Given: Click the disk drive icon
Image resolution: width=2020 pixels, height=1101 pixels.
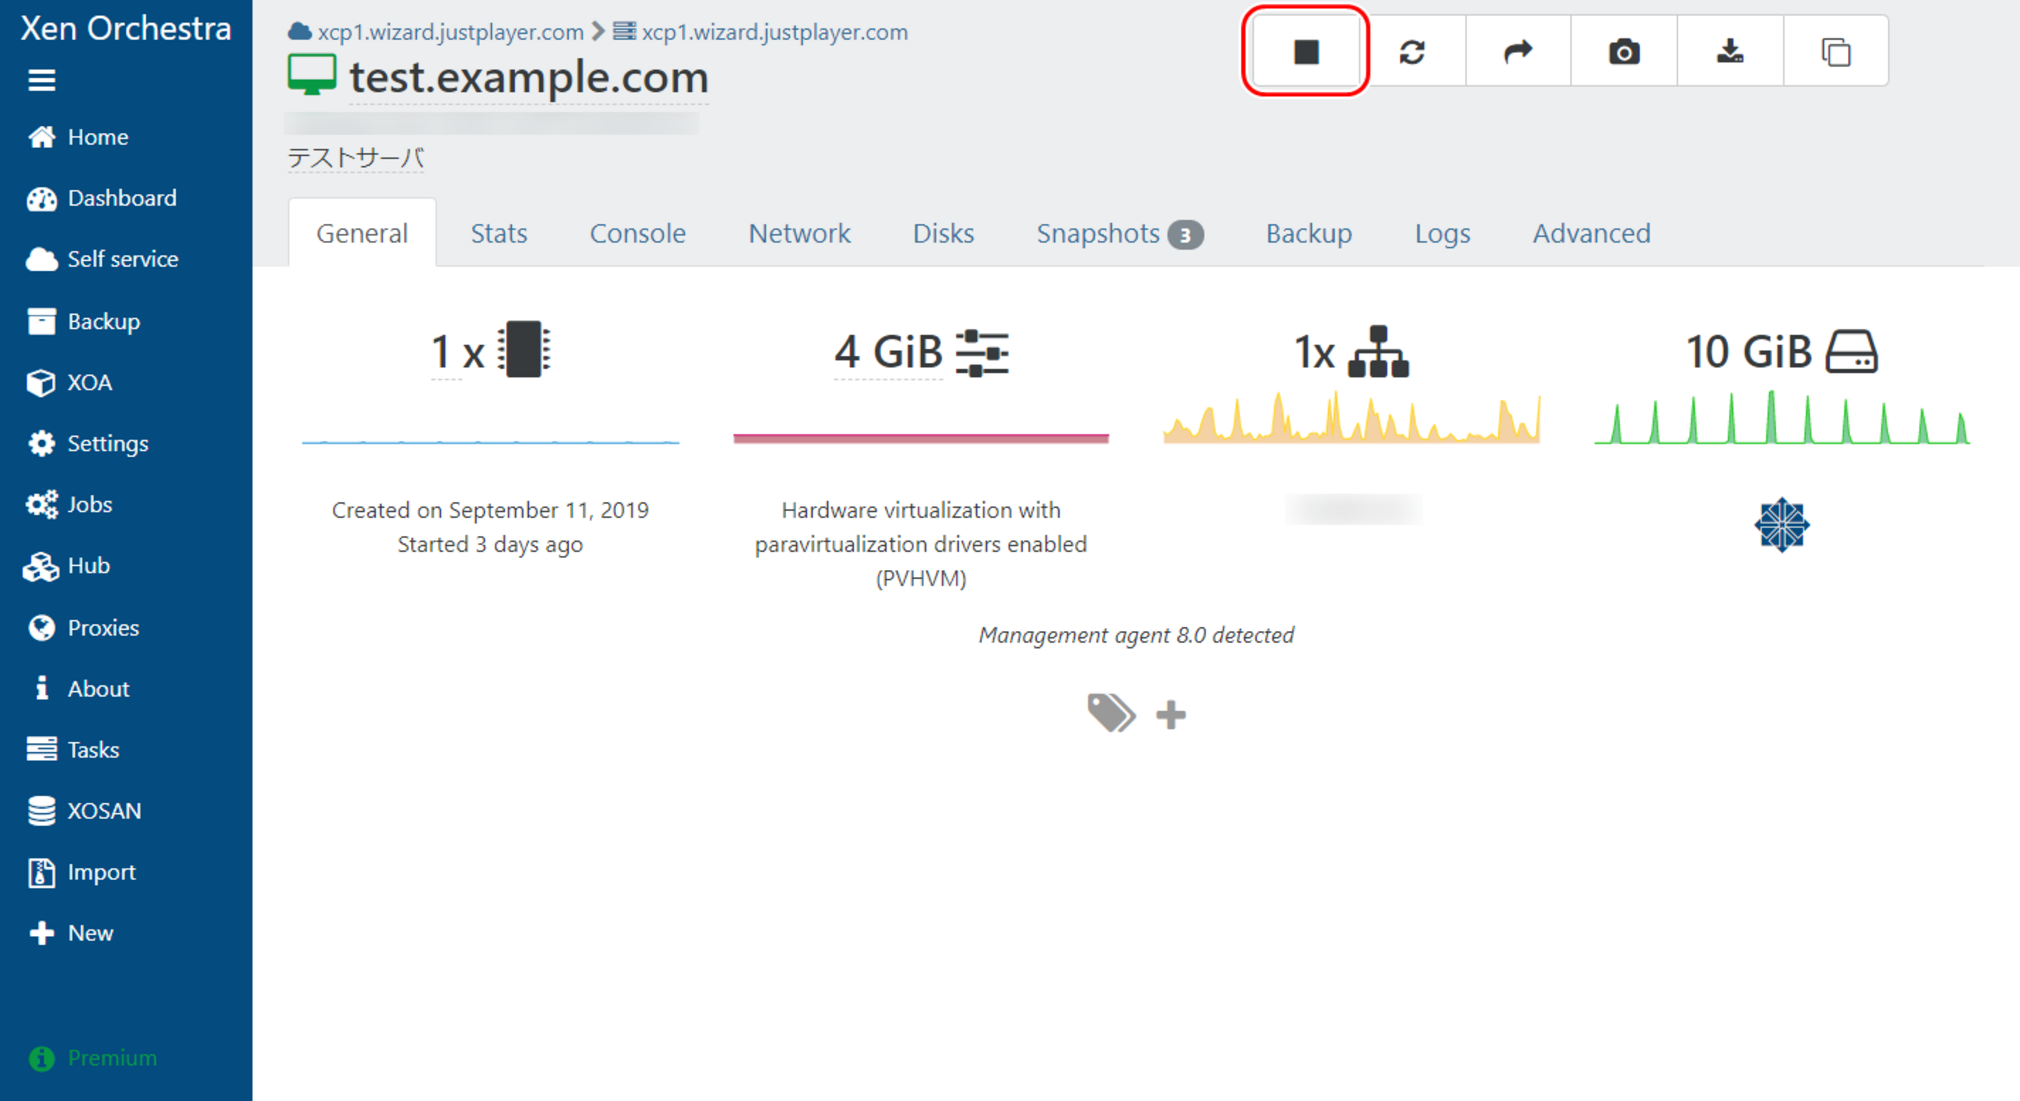Looking at the screenshot, I should coord(1852,352).
